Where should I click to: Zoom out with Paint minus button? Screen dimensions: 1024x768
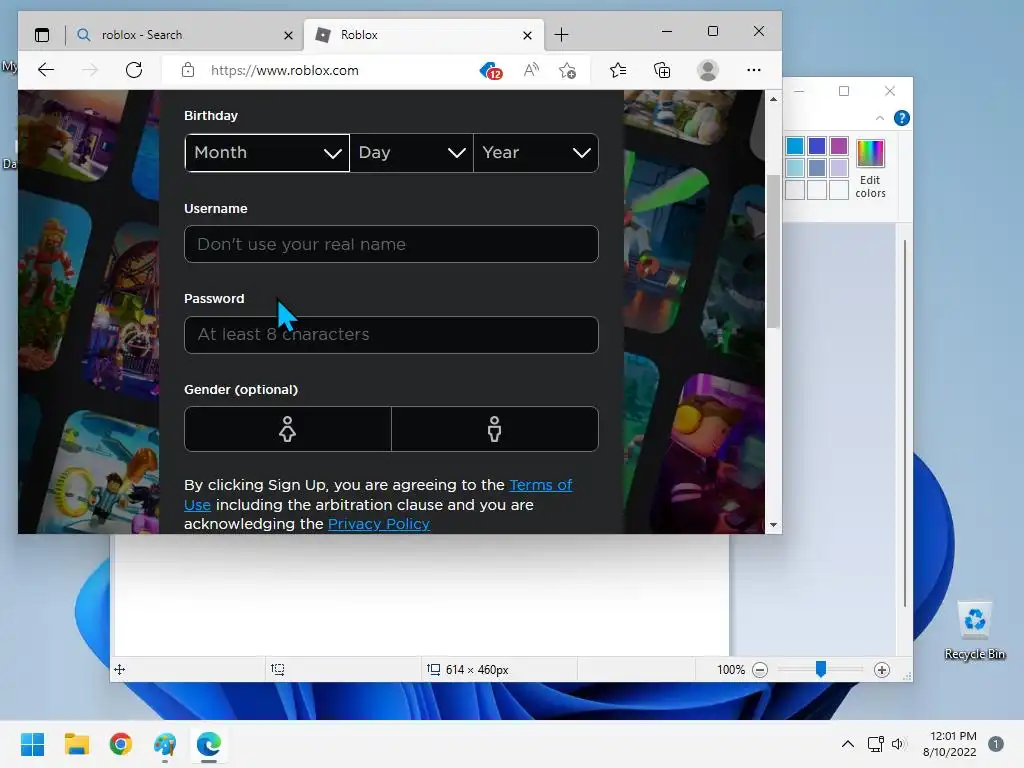(760, 669)
